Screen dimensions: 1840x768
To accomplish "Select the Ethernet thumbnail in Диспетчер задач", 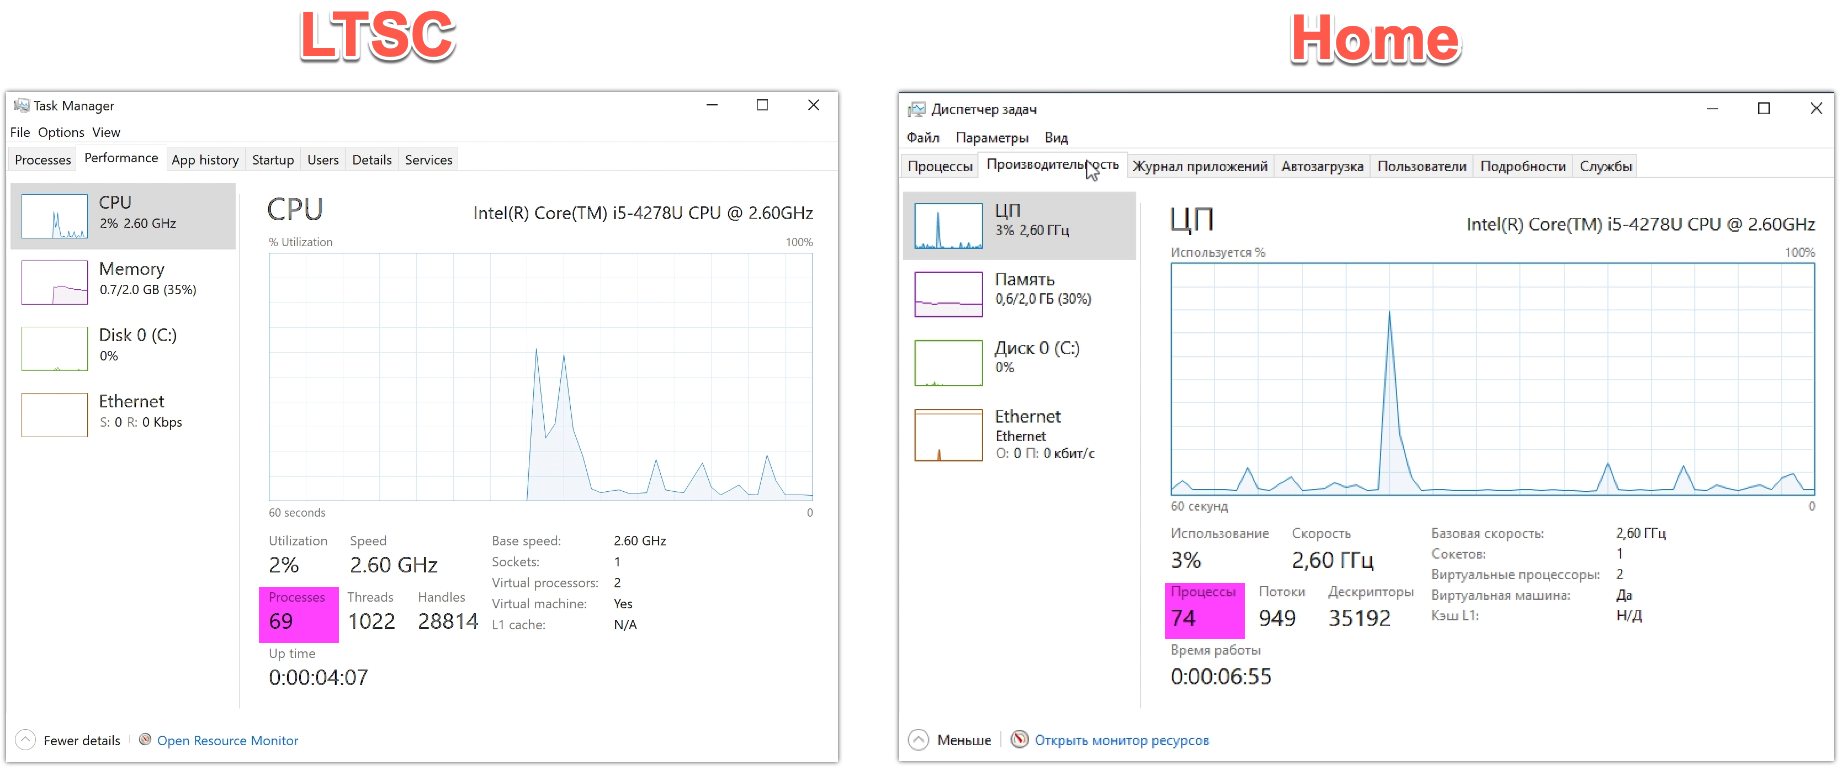I will [x=949, y=435].
